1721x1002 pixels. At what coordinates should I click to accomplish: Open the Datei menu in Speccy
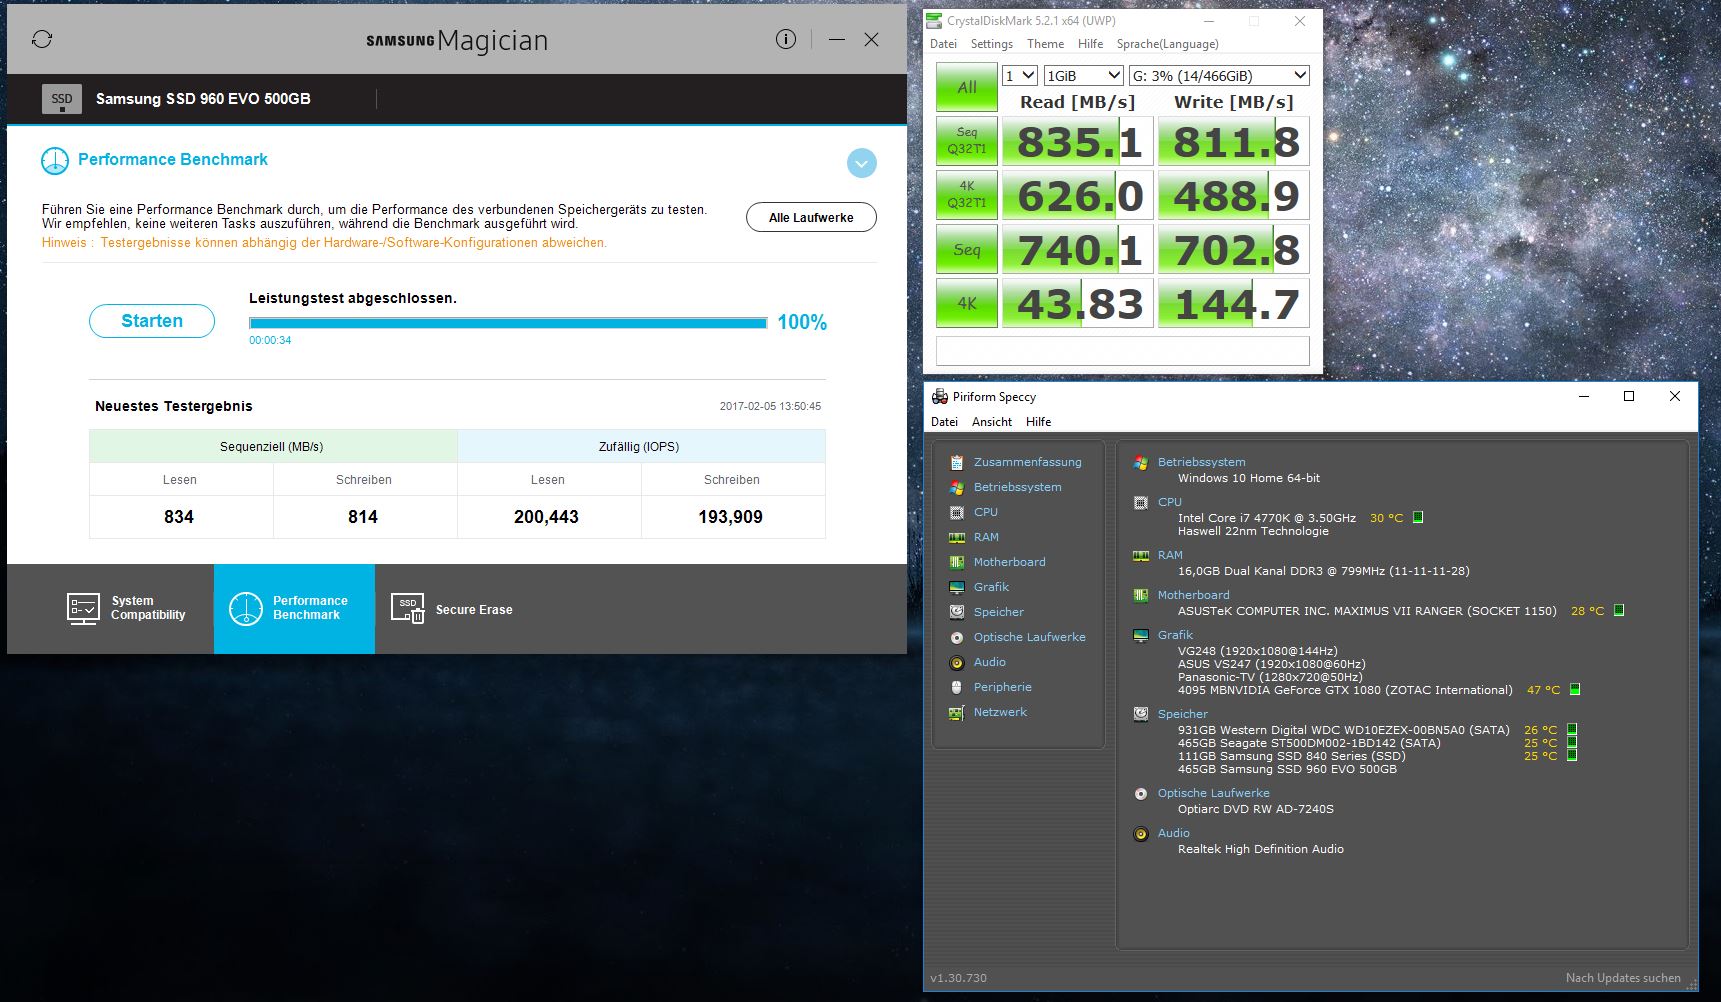click(x=944, y=422)
